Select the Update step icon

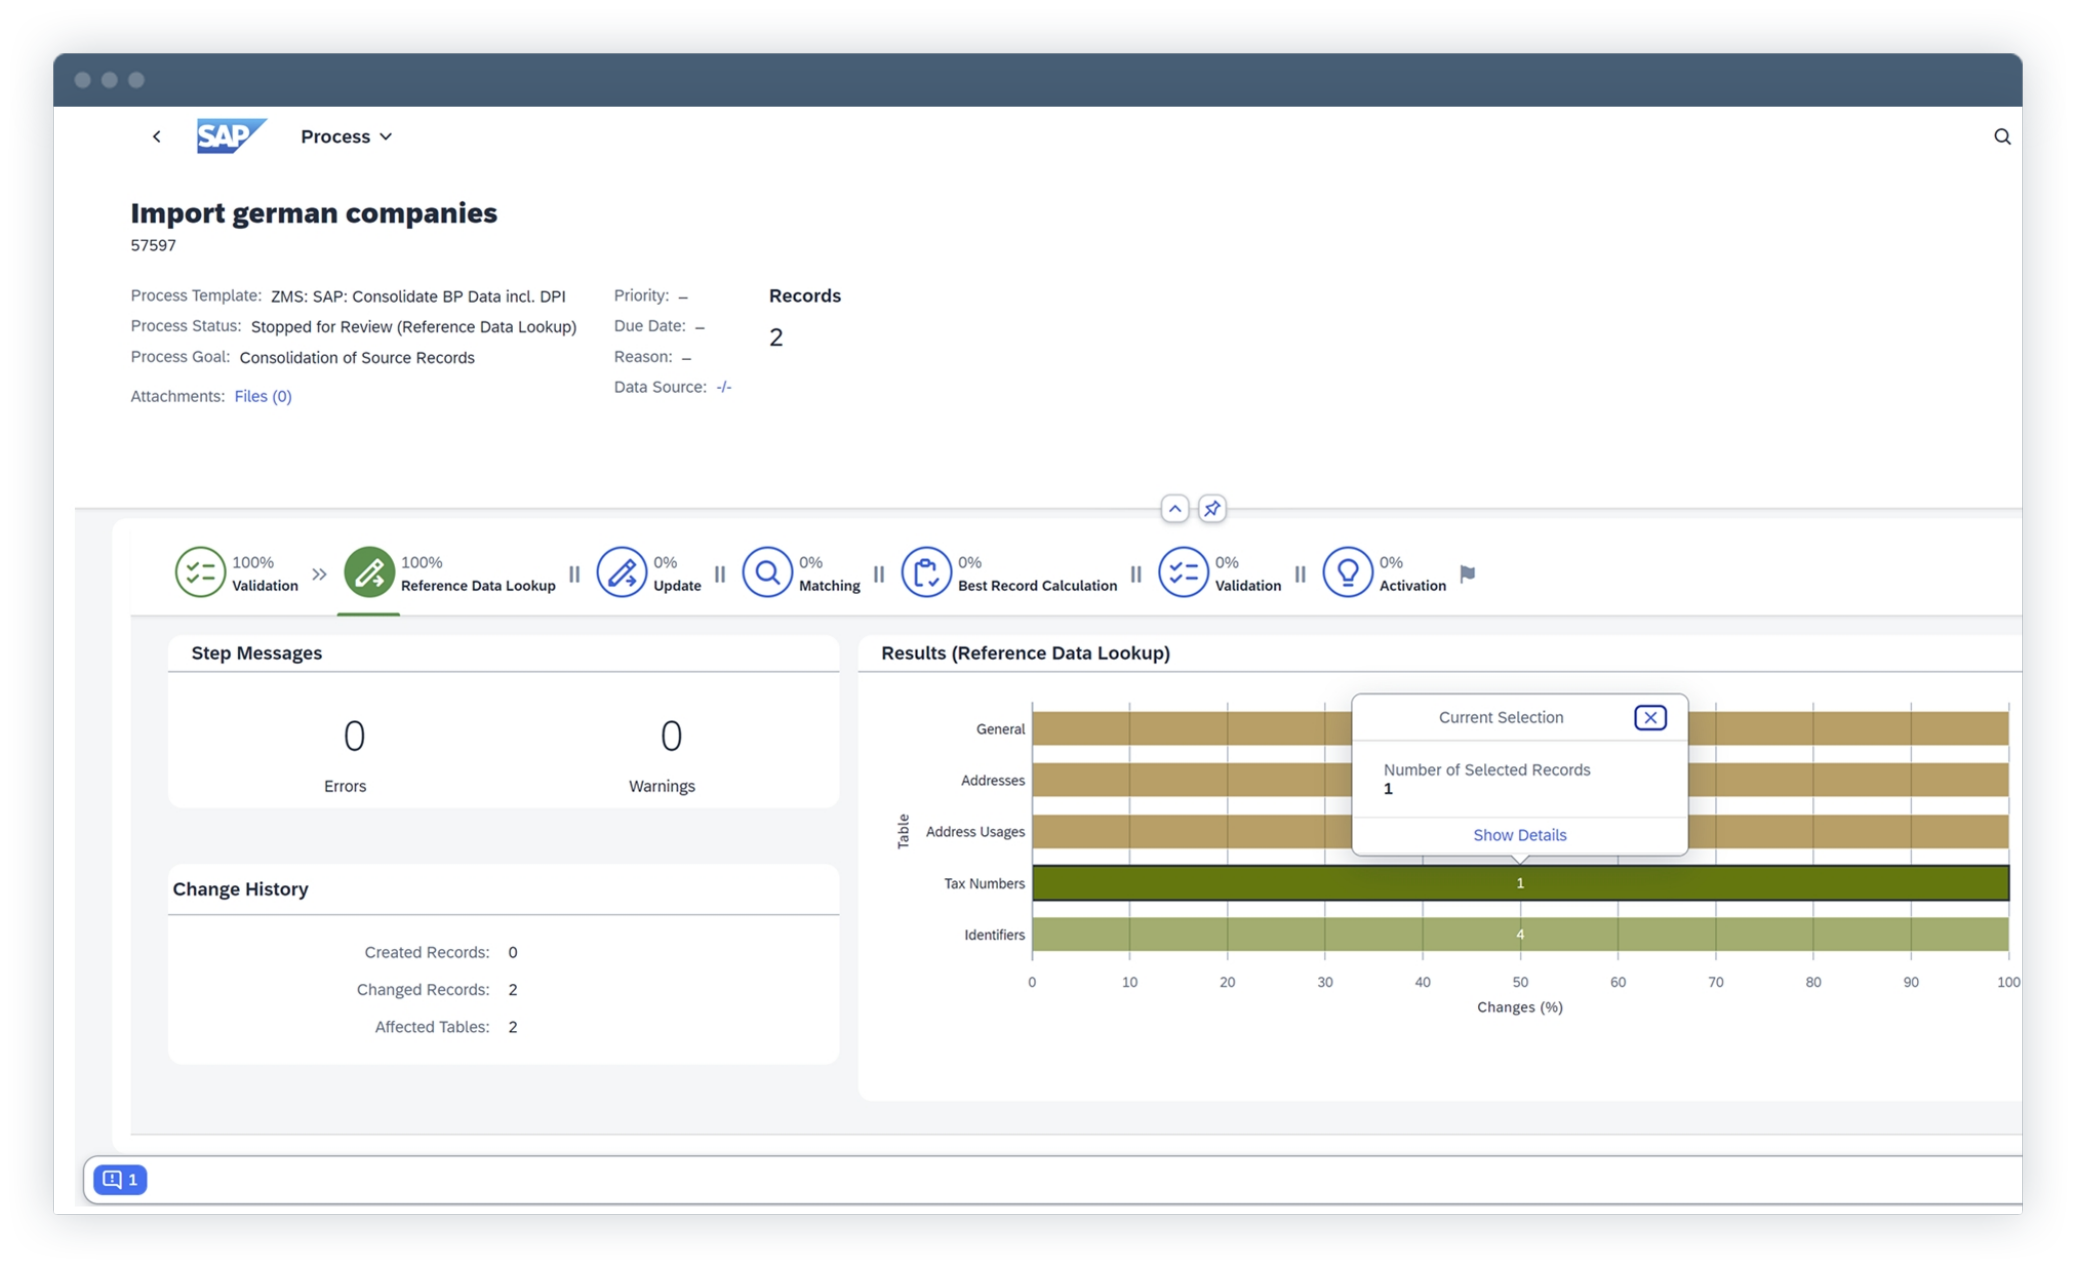pos(621,573)
